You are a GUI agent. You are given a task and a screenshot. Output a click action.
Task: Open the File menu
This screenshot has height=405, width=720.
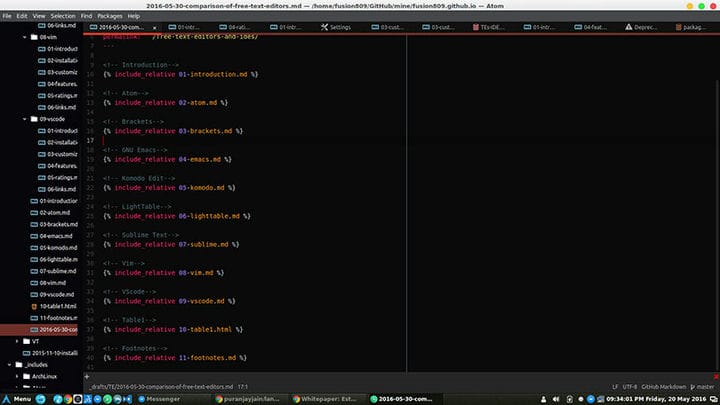7,16
